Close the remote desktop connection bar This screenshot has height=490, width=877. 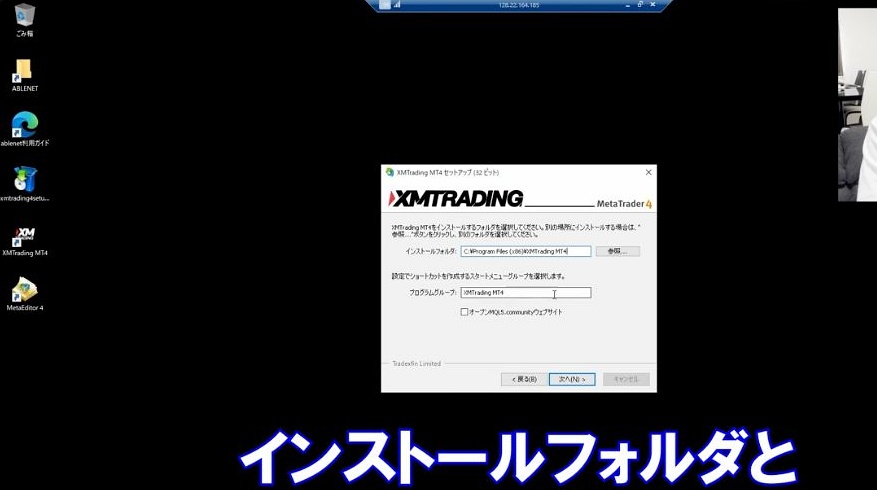[x=652, y=4]
